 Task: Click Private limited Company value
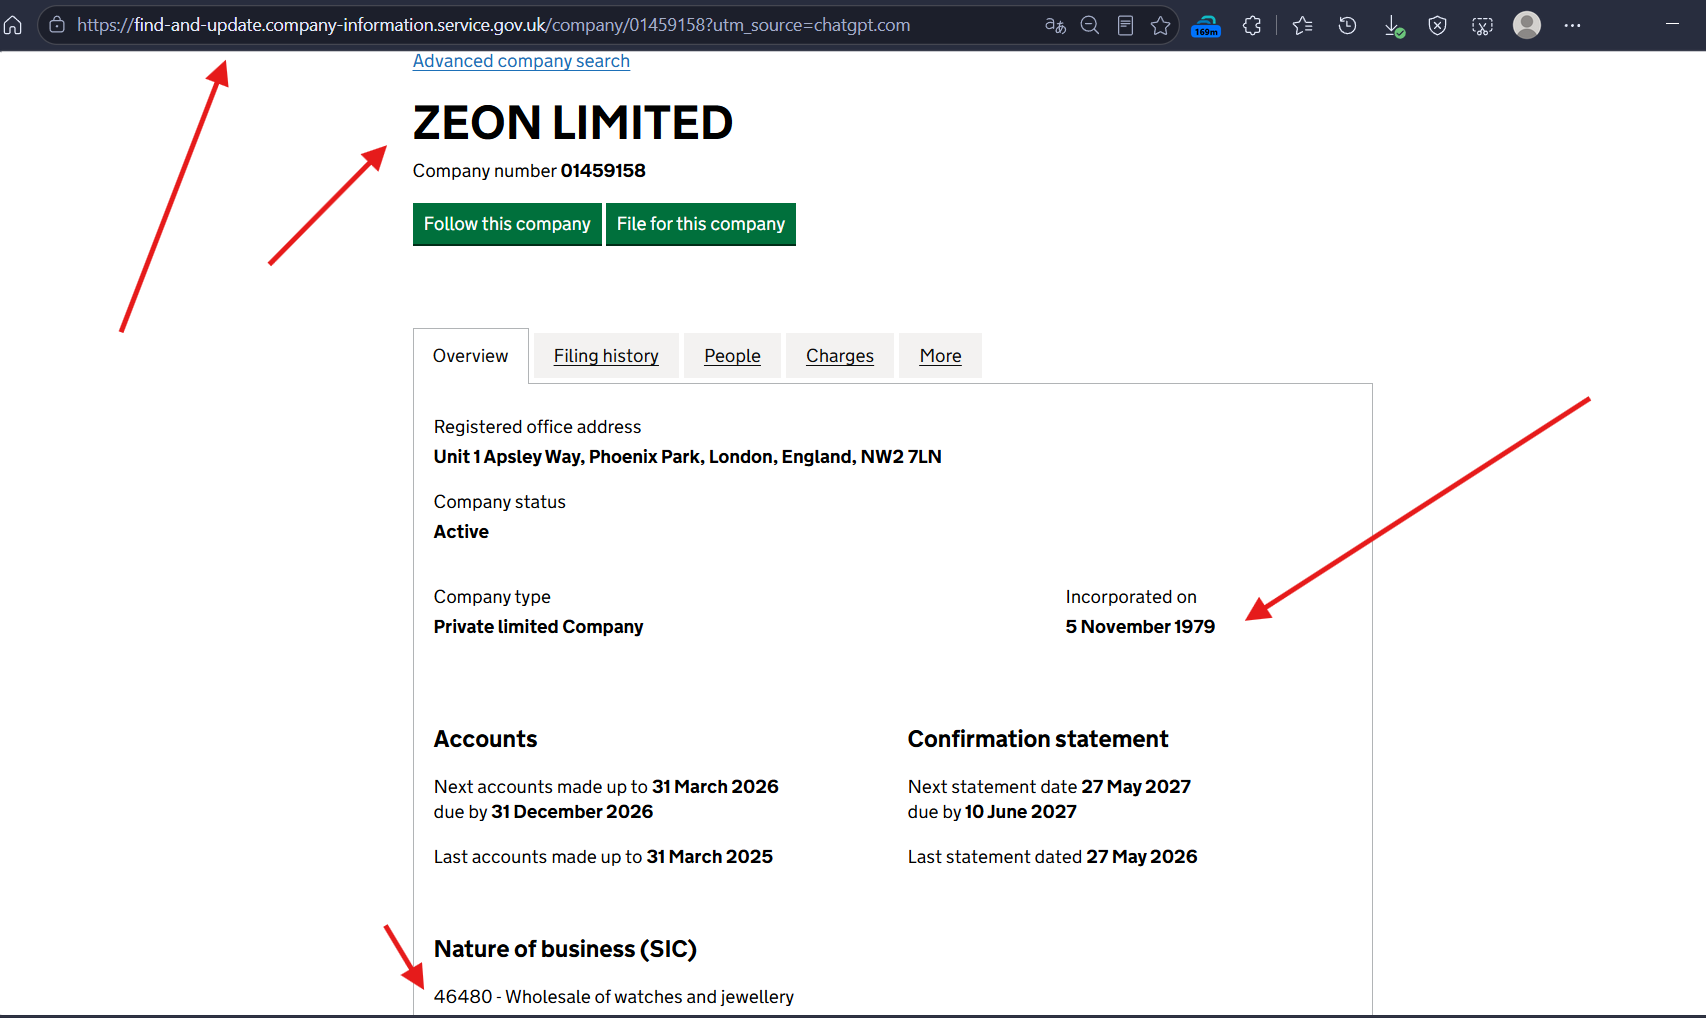click(x=538, y=627)
